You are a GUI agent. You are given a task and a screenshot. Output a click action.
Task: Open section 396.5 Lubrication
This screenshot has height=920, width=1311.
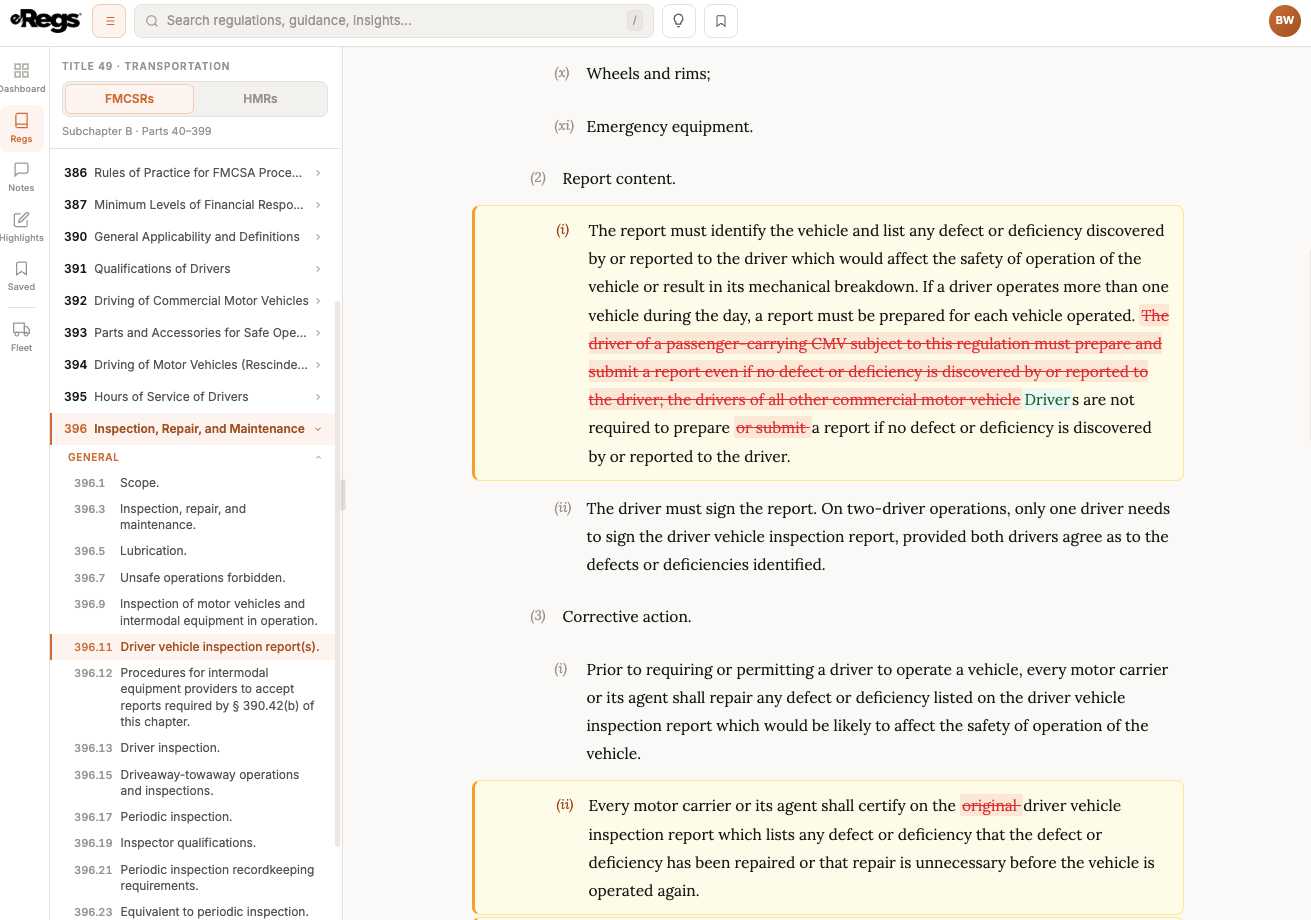192,551
